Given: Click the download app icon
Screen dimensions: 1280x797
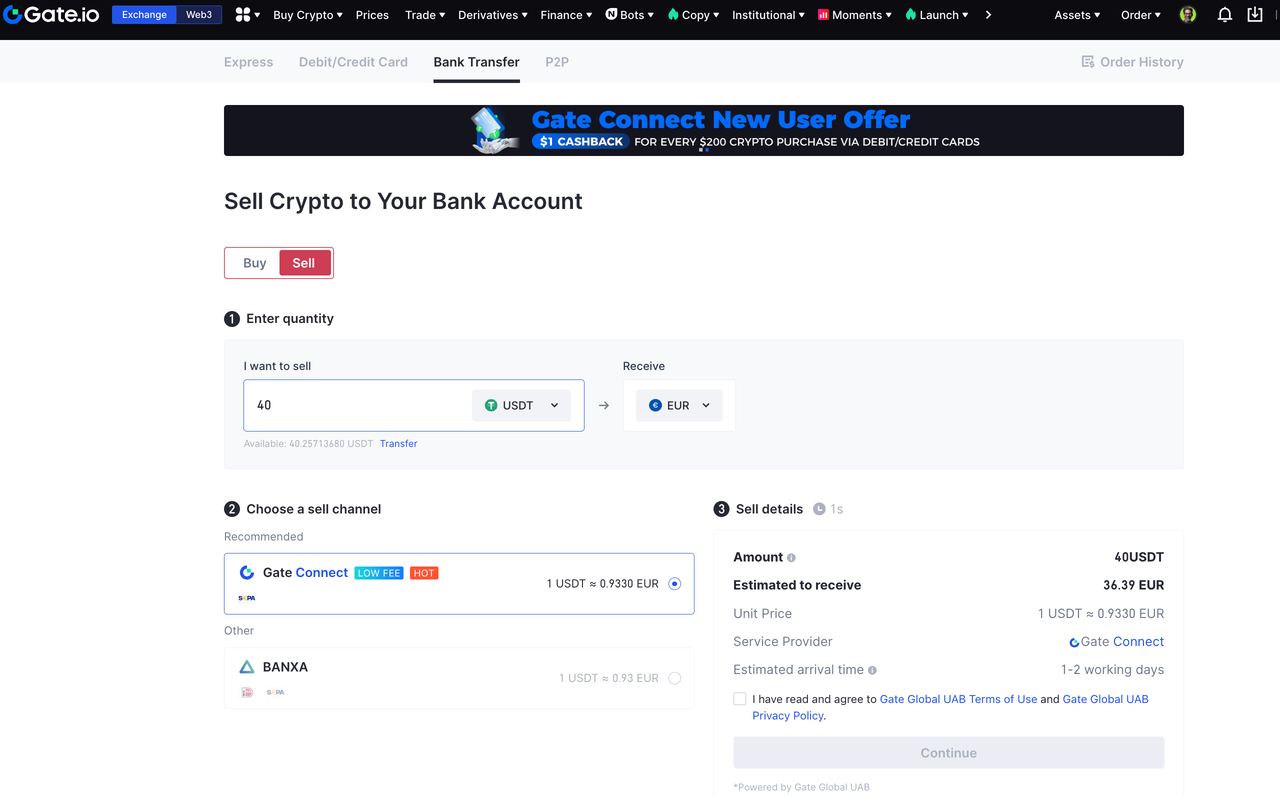Looking at the screenshot, I should click(x=1255, y=15).
